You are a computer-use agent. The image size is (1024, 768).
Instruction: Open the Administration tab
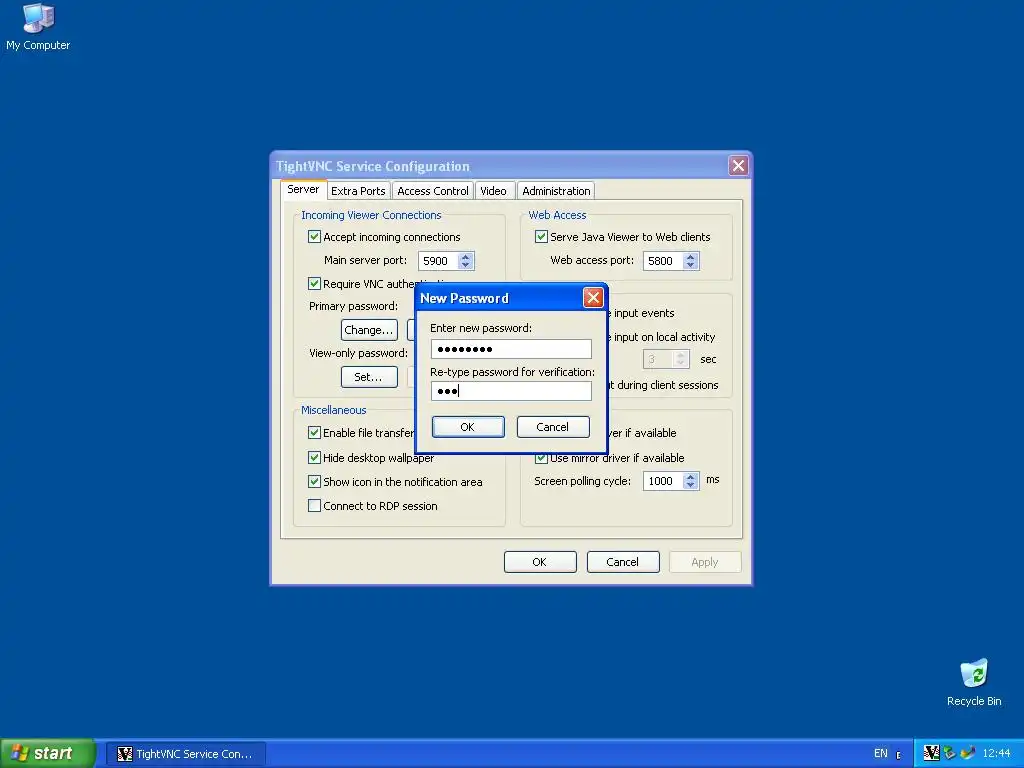[x=556, y=191]
